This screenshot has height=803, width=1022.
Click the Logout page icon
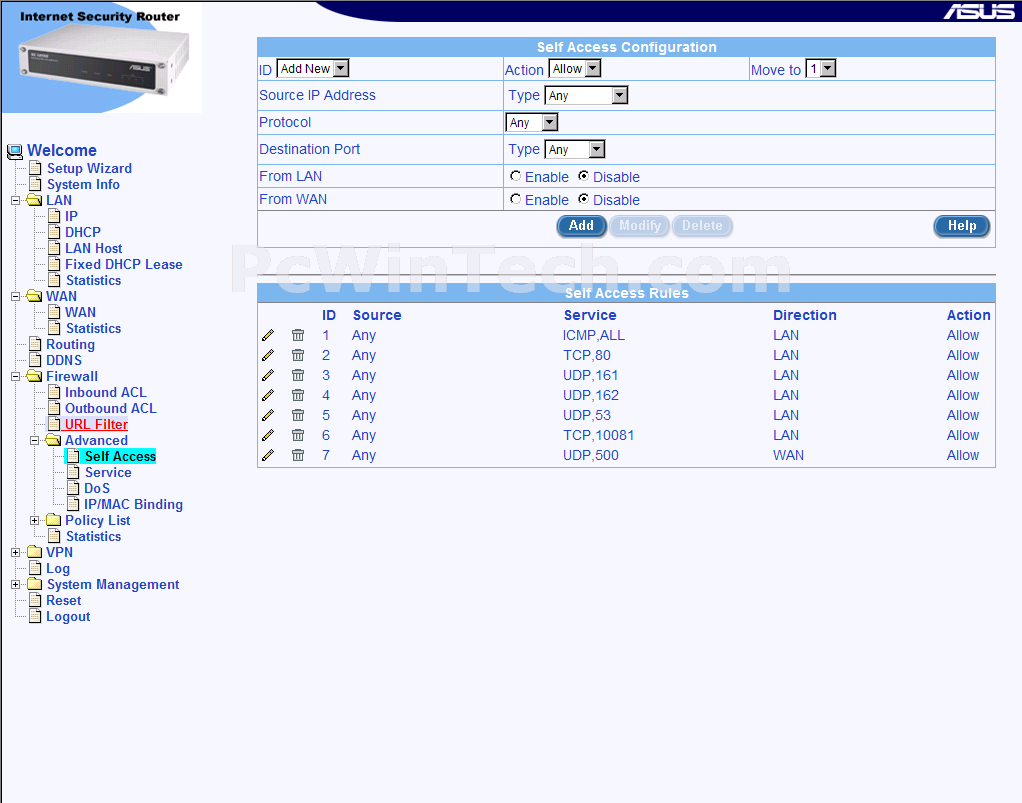pyautogui.click(x=35, y=617)
